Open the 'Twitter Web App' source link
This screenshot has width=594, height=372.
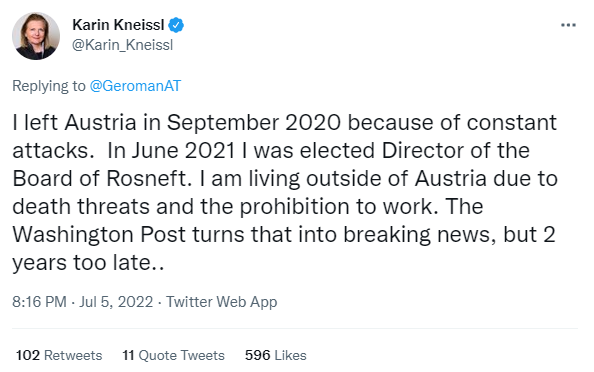[222, 302]
